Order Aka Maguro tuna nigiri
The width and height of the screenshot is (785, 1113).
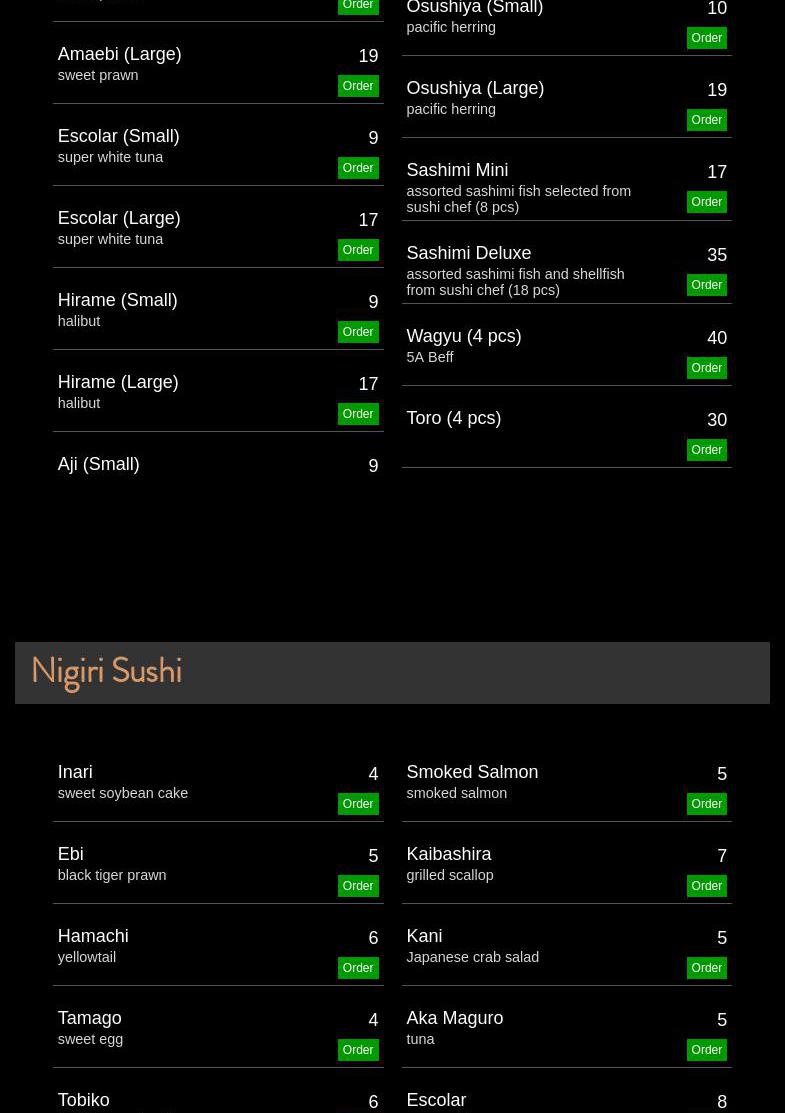[706, 1050]
